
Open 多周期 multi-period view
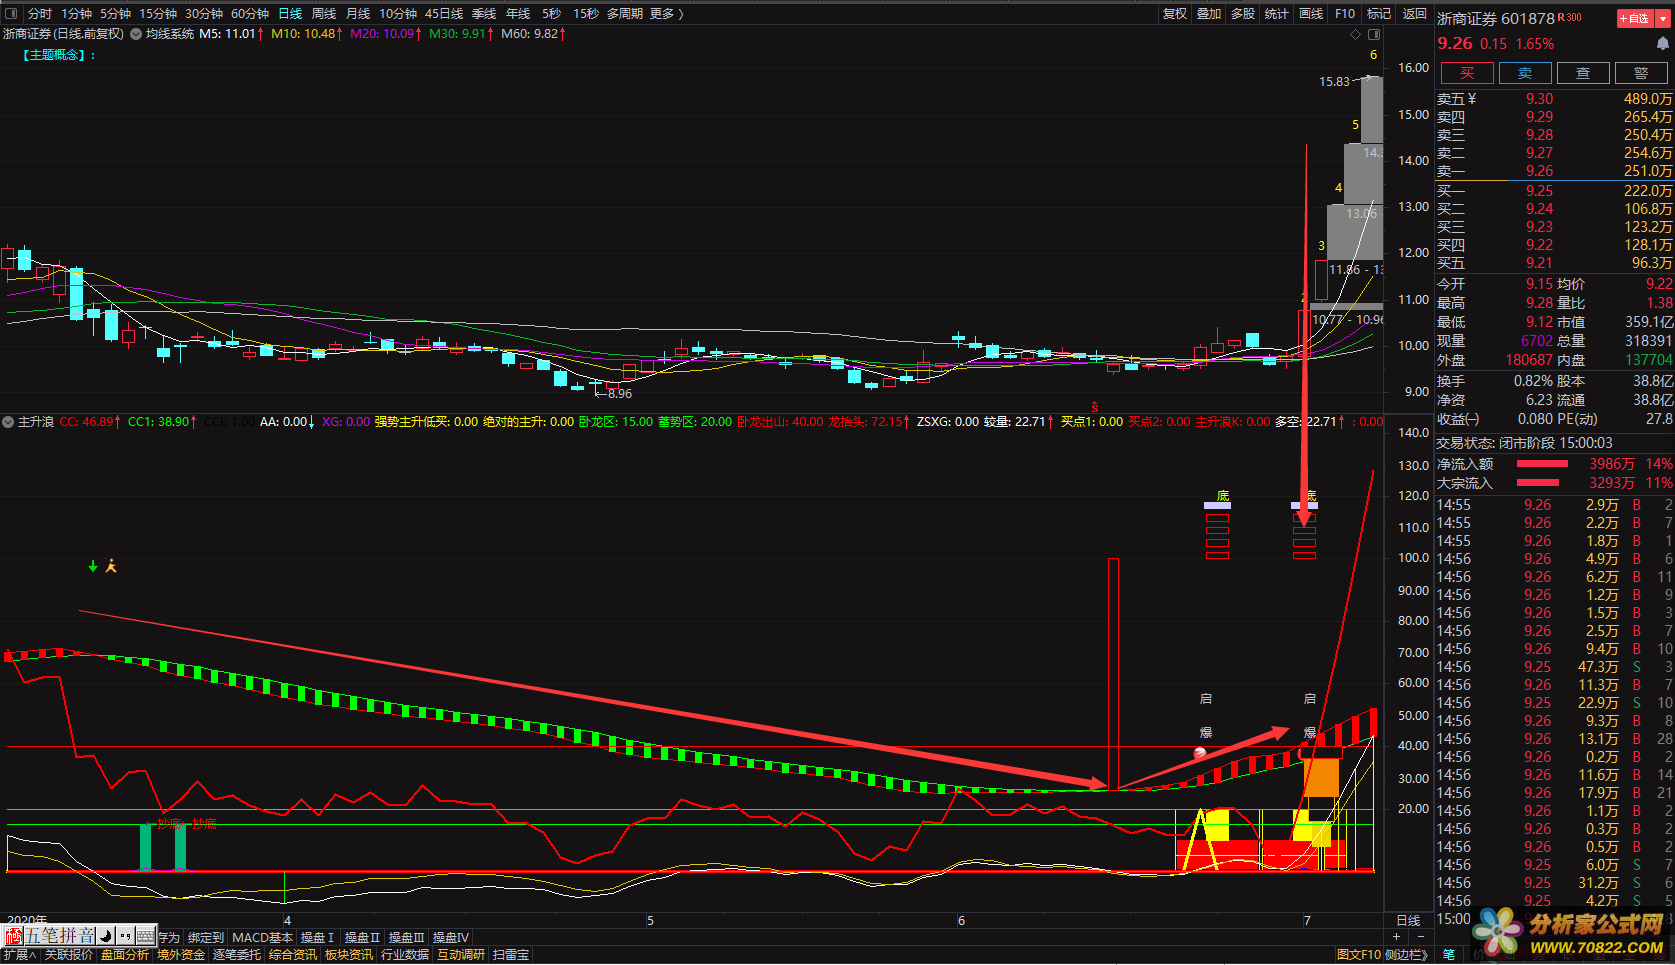point(624,14)
